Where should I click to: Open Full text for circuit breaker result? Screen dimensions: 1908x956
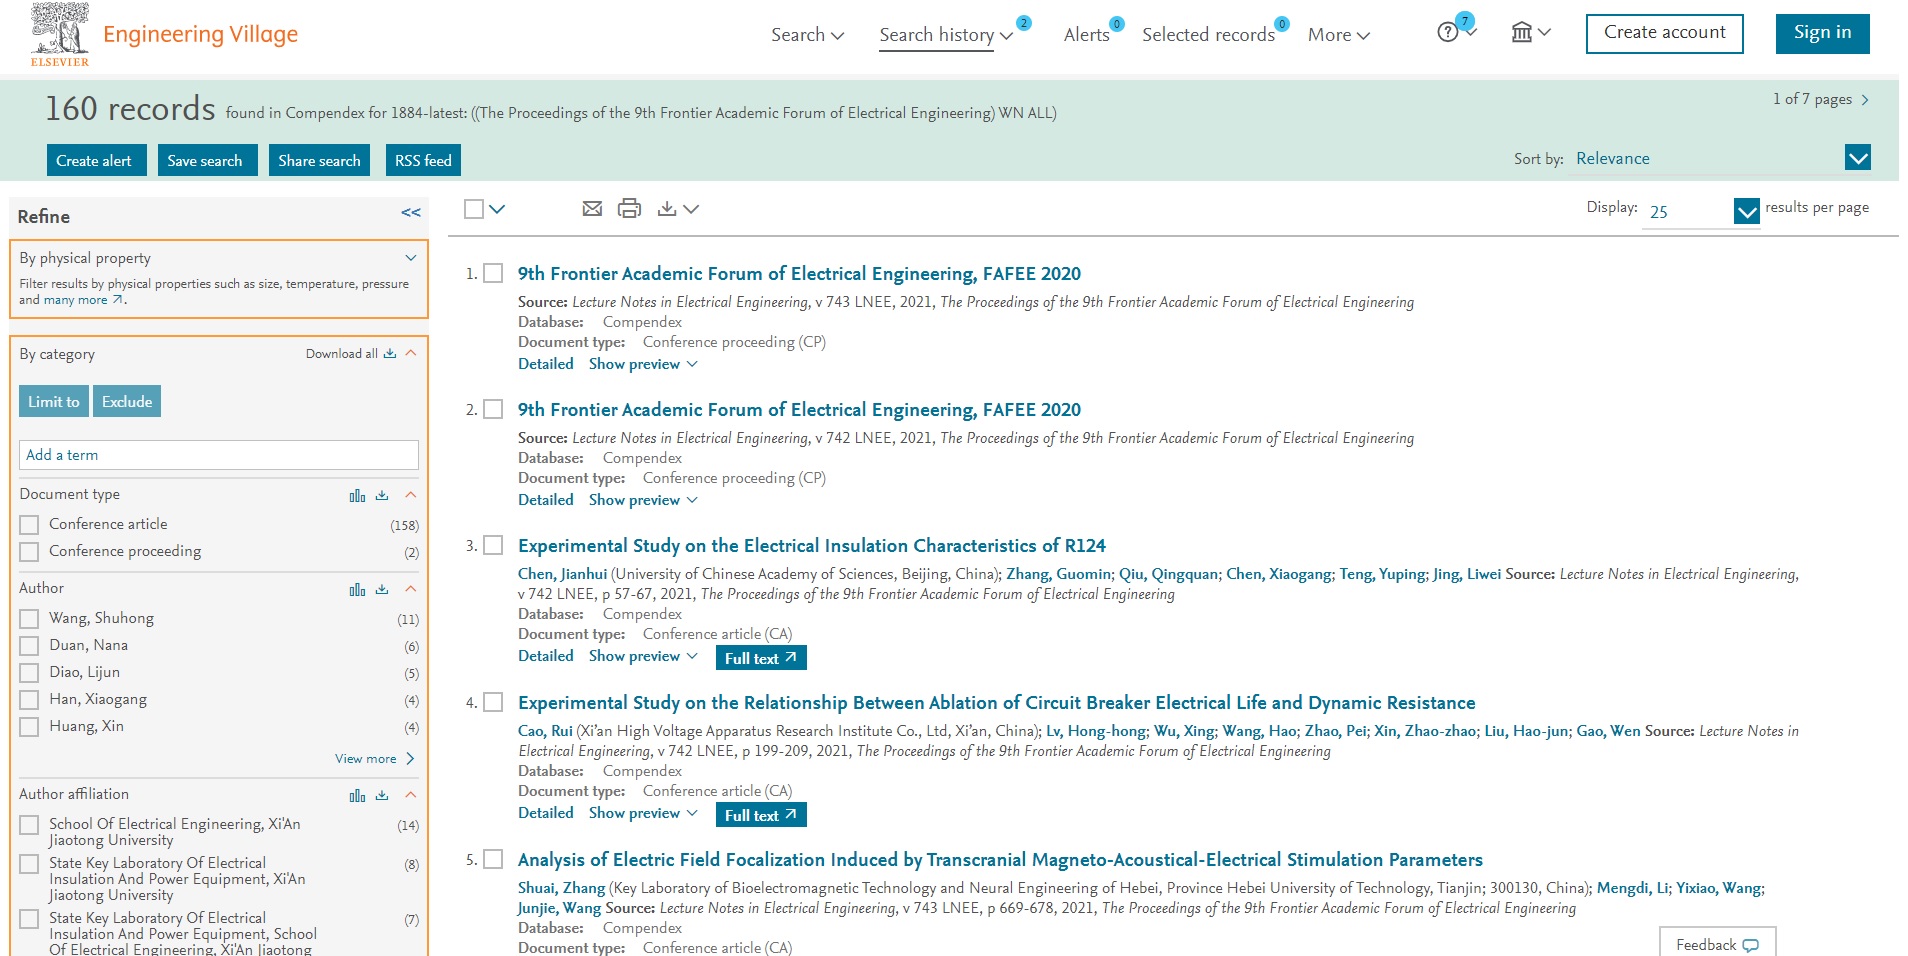coord(761,815)
